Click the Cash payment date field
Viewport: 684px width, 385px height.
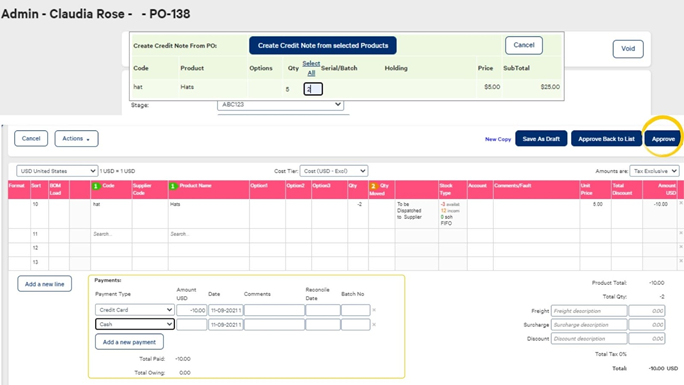(225, 324)
